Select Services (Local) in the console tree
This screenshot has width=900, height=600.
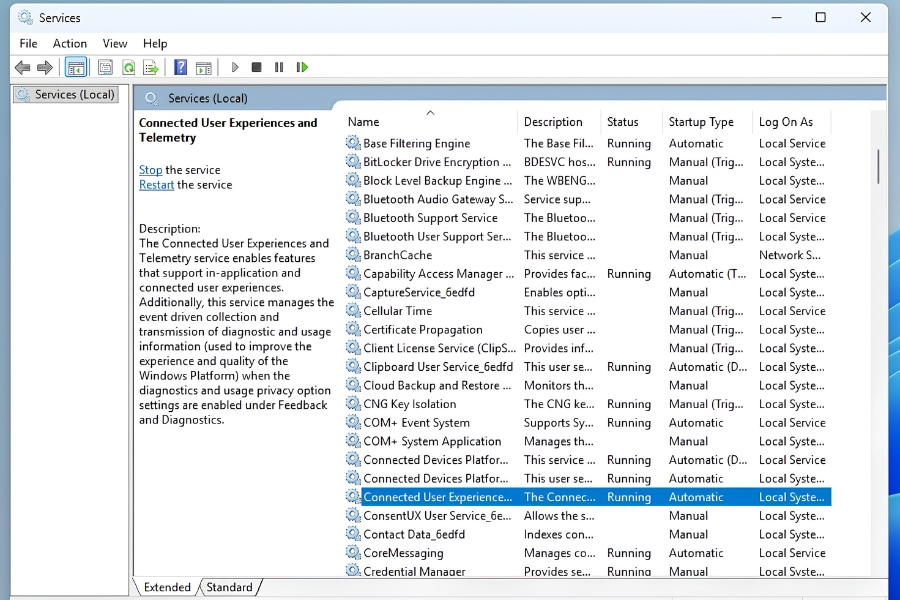(x=66, y=95)
